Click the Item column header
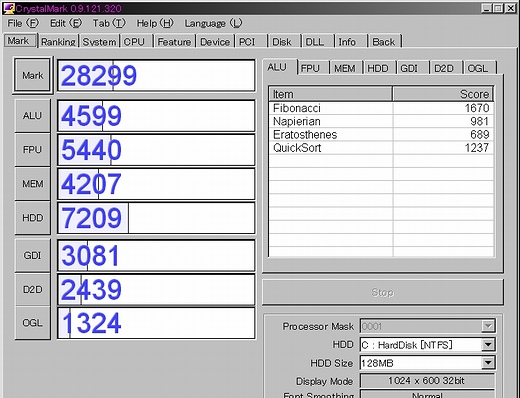Screen dimensions: 520x398 pyautogui.click(x=331, y=94)
